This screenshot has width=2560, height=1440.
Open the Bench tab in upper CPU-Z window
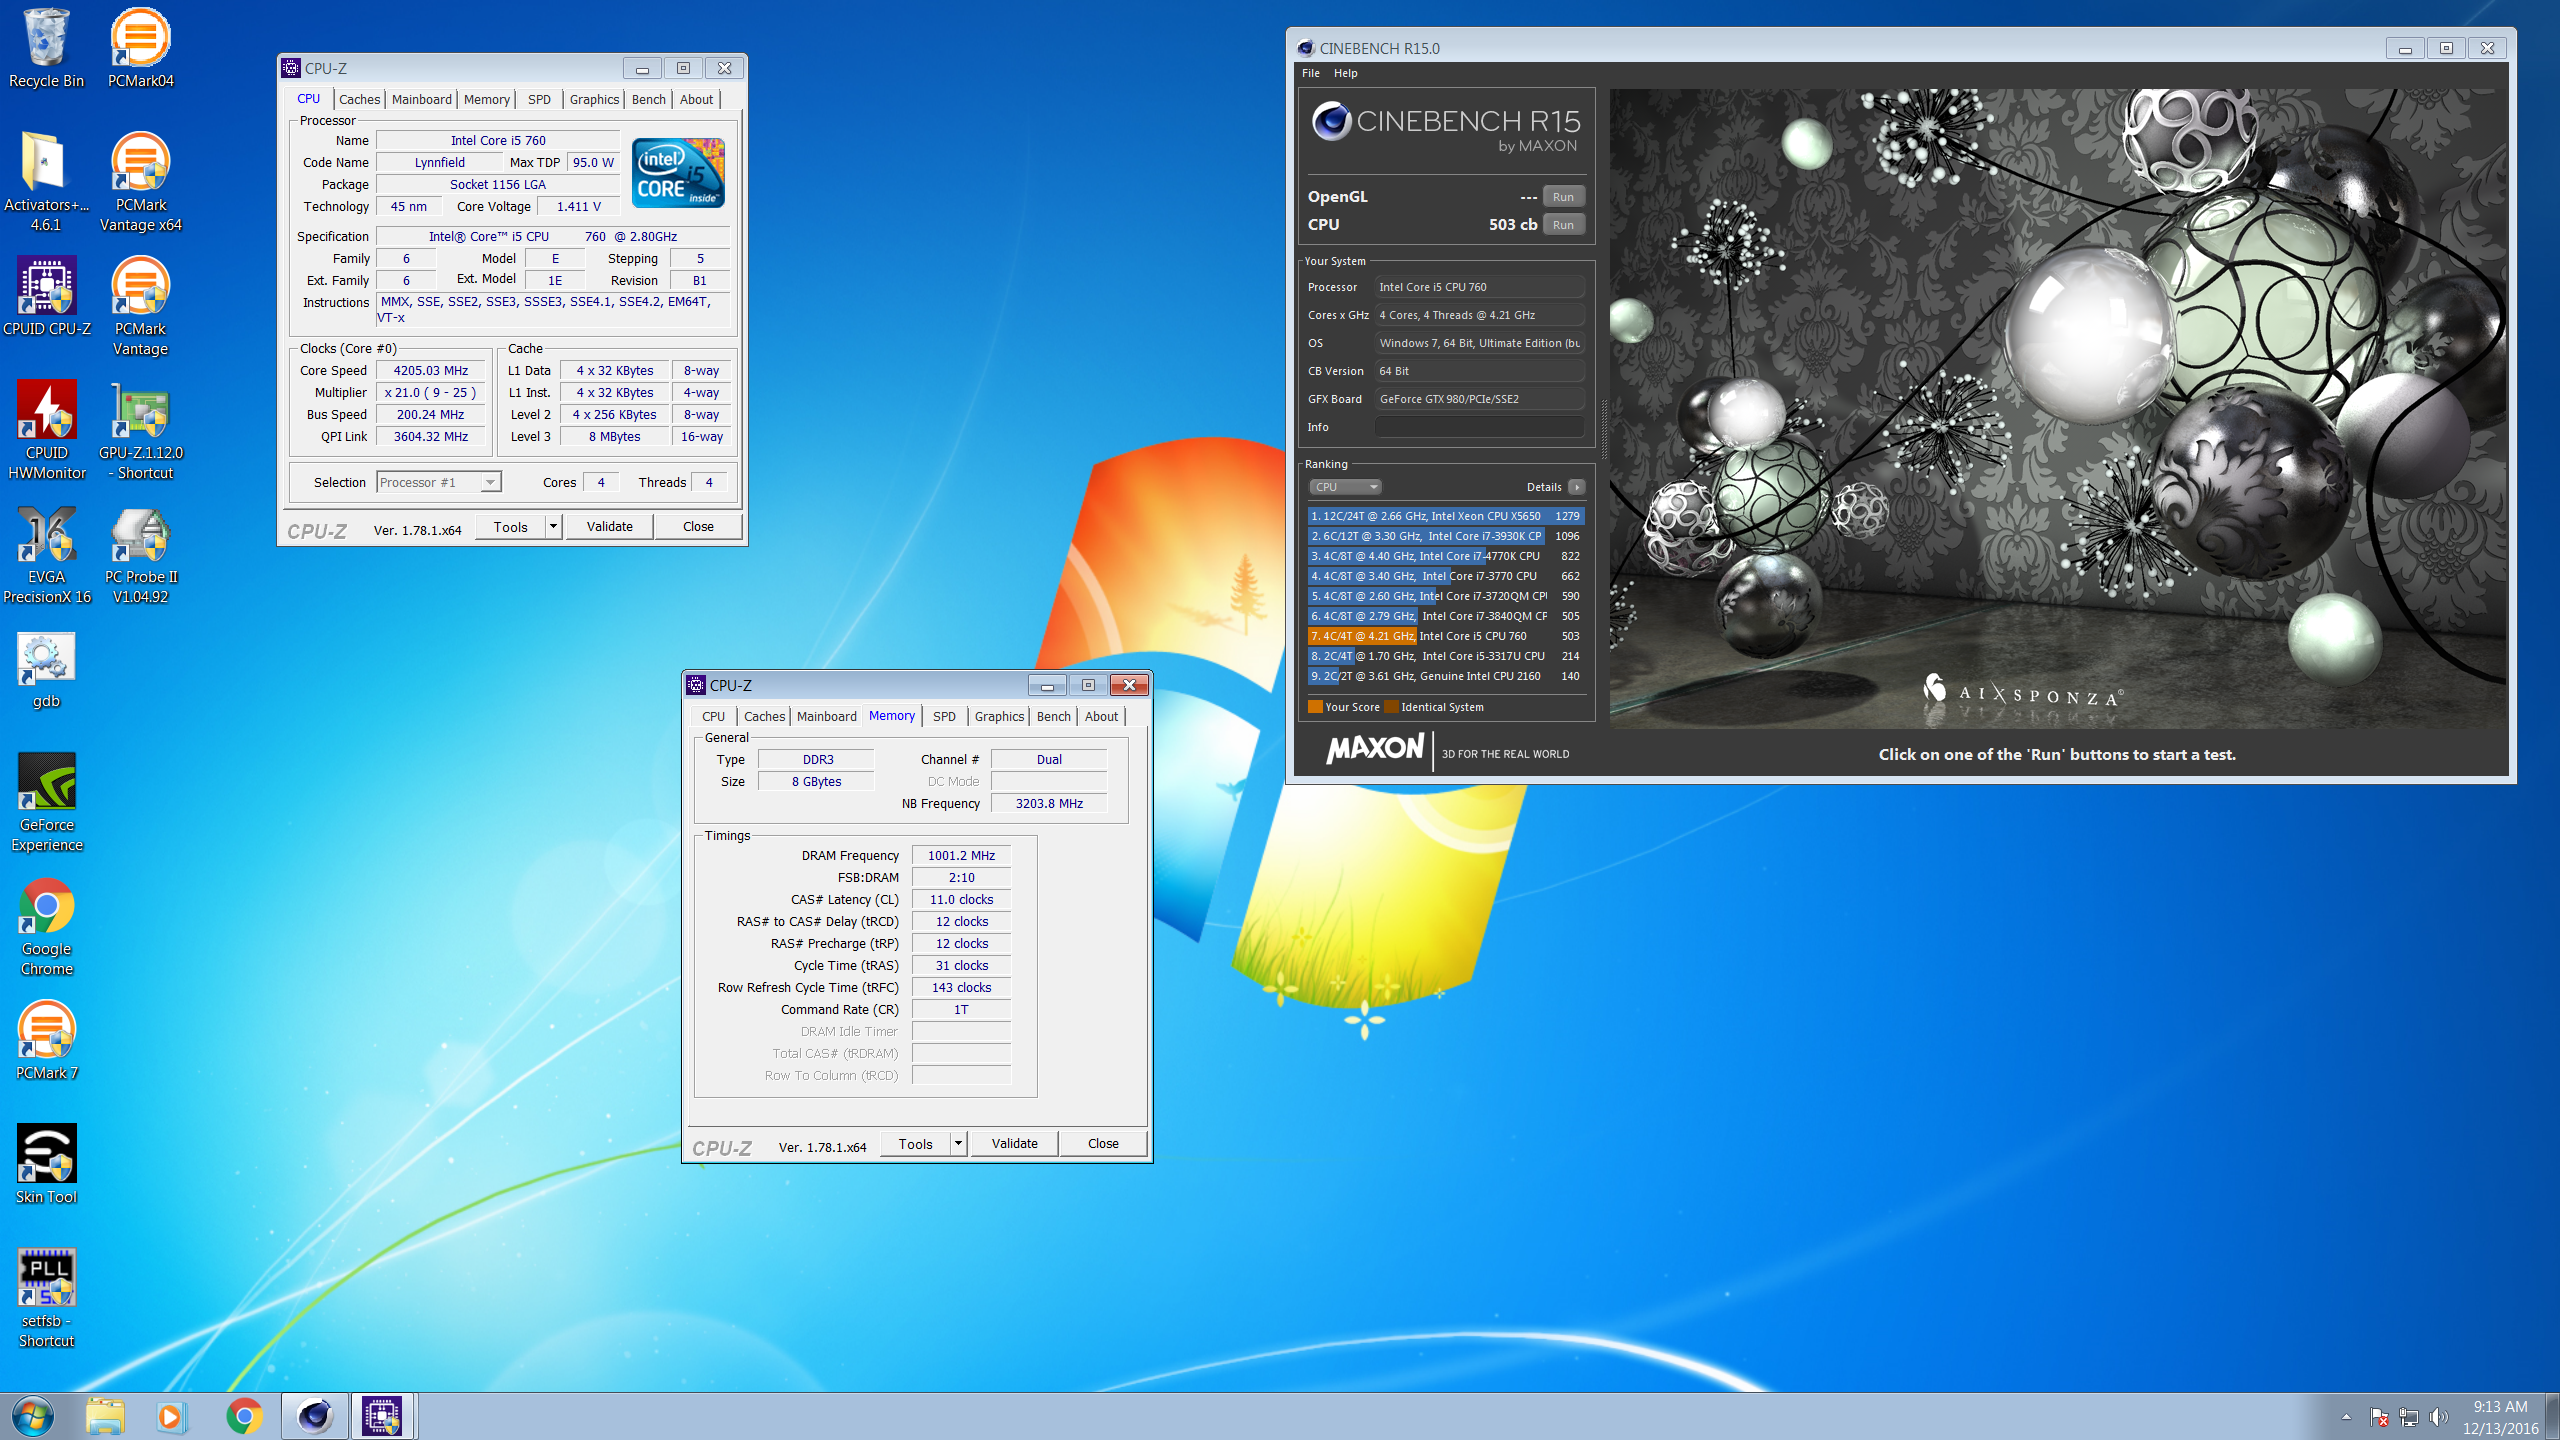[649, 99]
